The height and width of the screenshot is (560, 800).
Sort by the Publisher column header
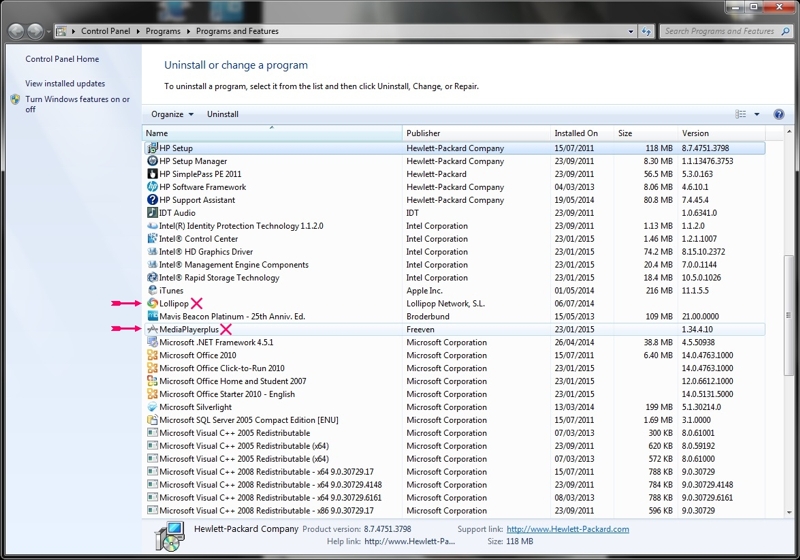point(423,133)
